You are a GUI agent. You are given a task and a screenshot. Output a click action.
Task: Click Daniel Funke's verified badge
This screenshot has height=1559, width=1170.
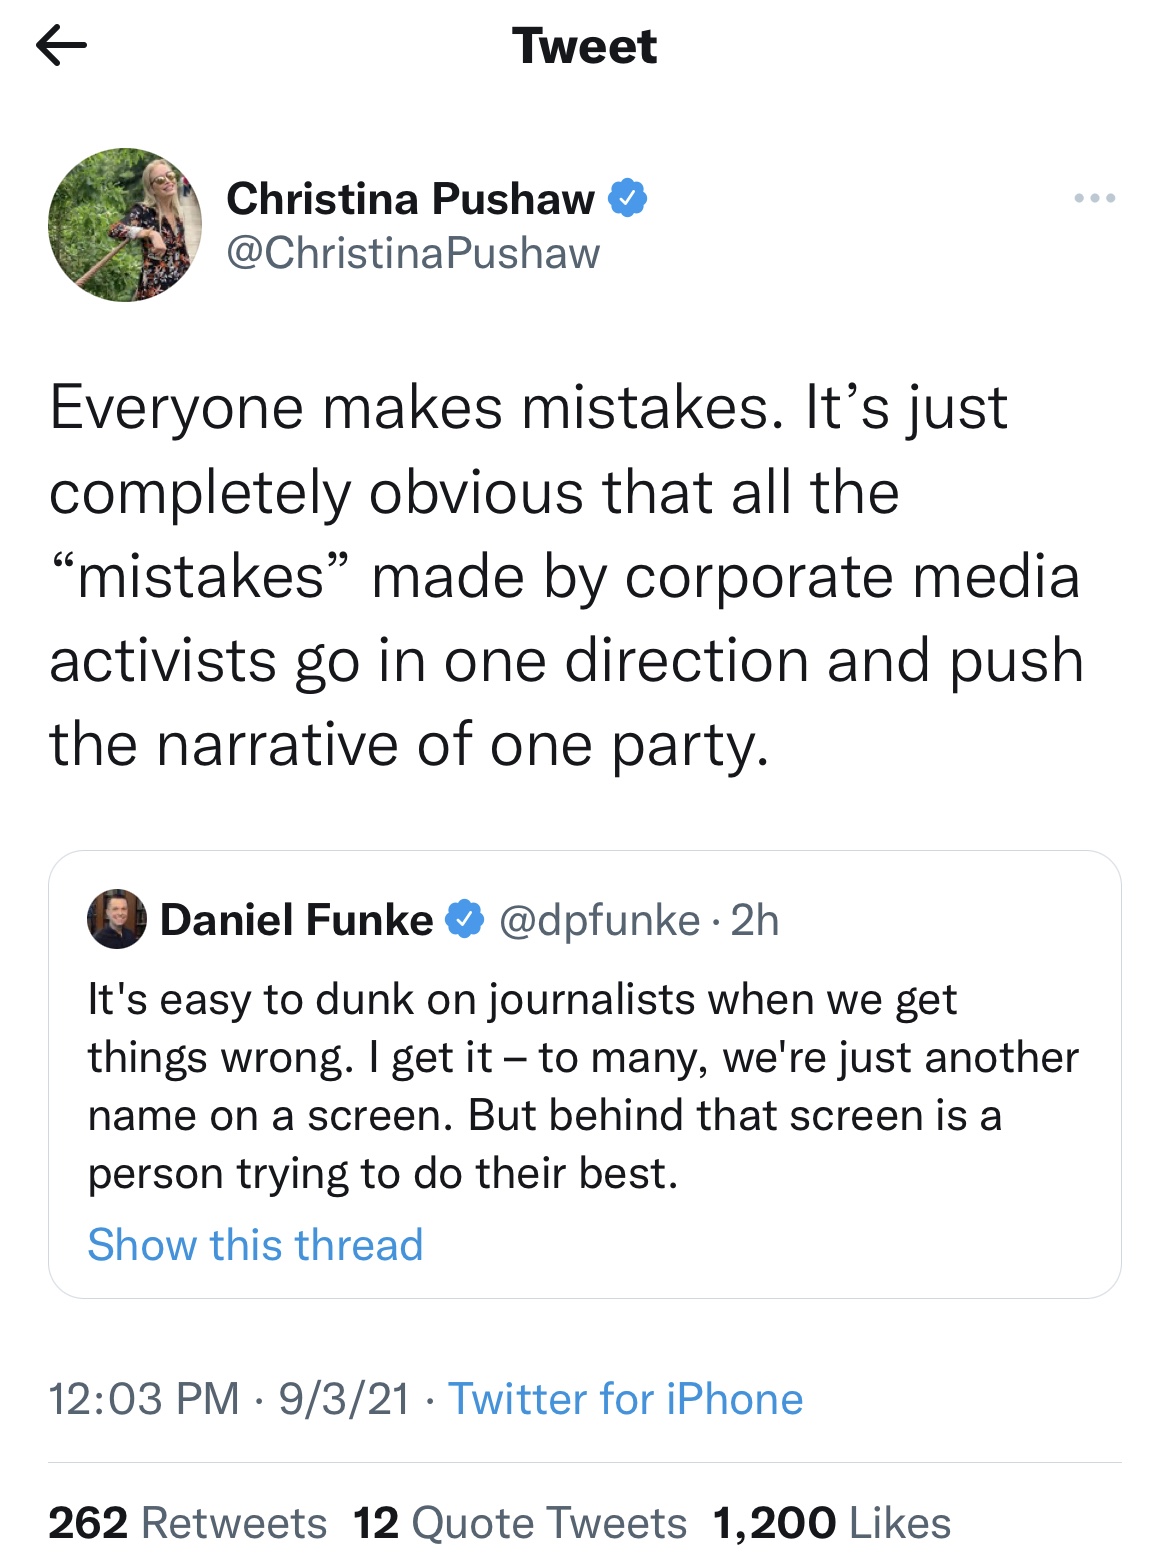coord(464,919)
